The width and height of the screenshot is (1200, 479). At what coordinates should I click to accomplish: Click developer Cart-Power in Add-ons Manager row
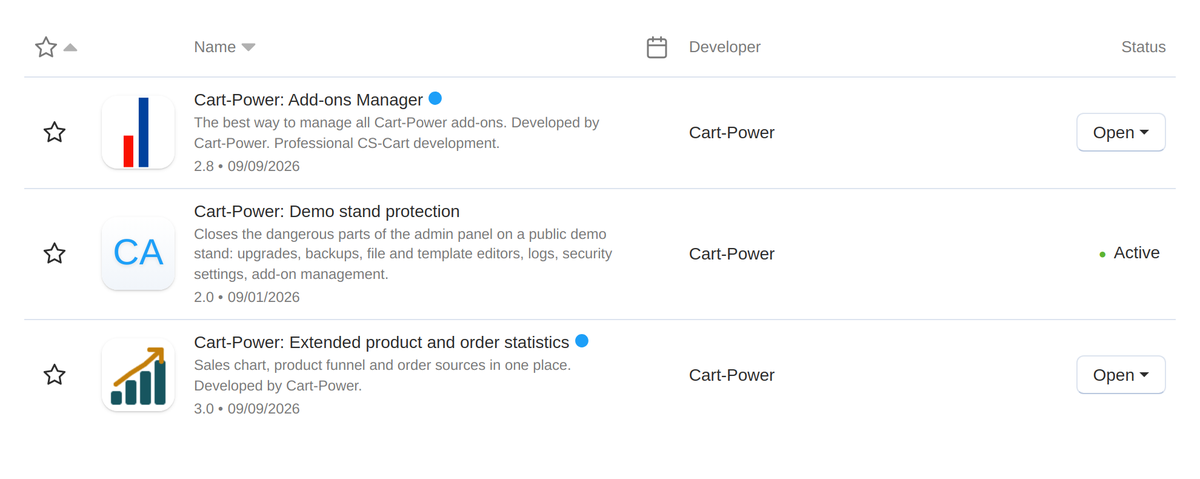[x=732, y=132]
